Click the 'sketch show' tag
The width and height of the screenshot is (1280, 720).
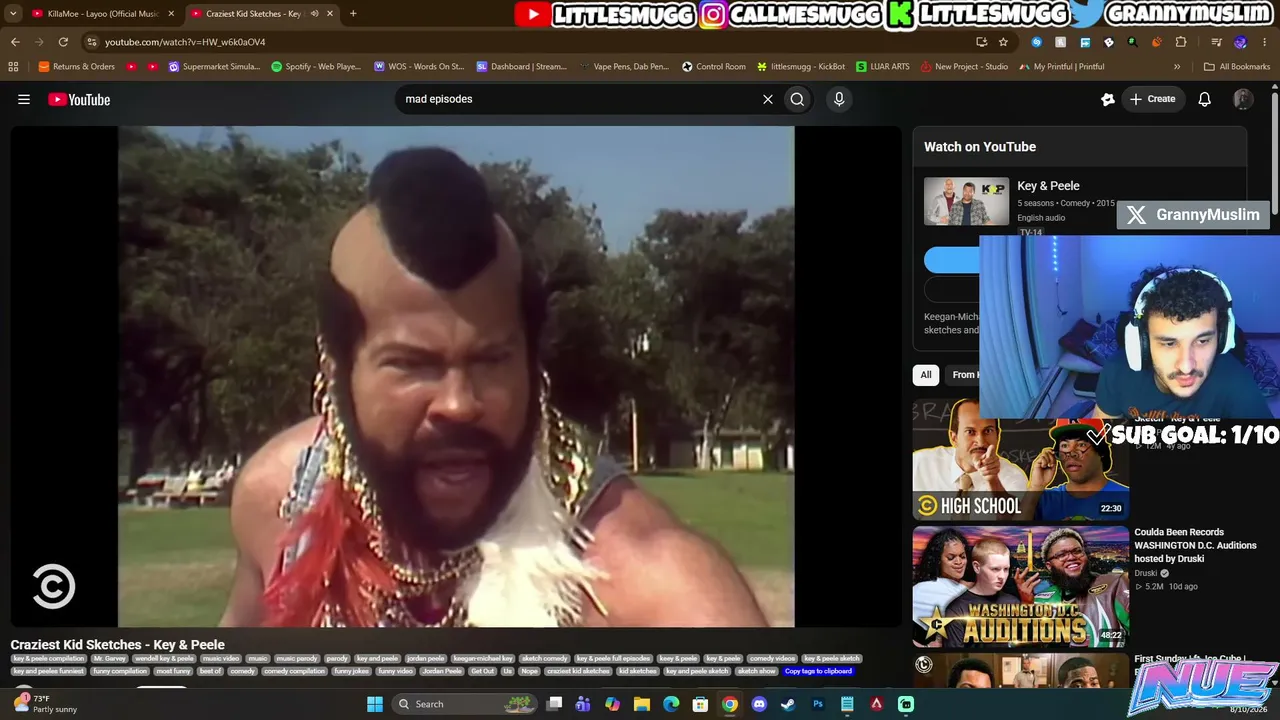(757, 671)
